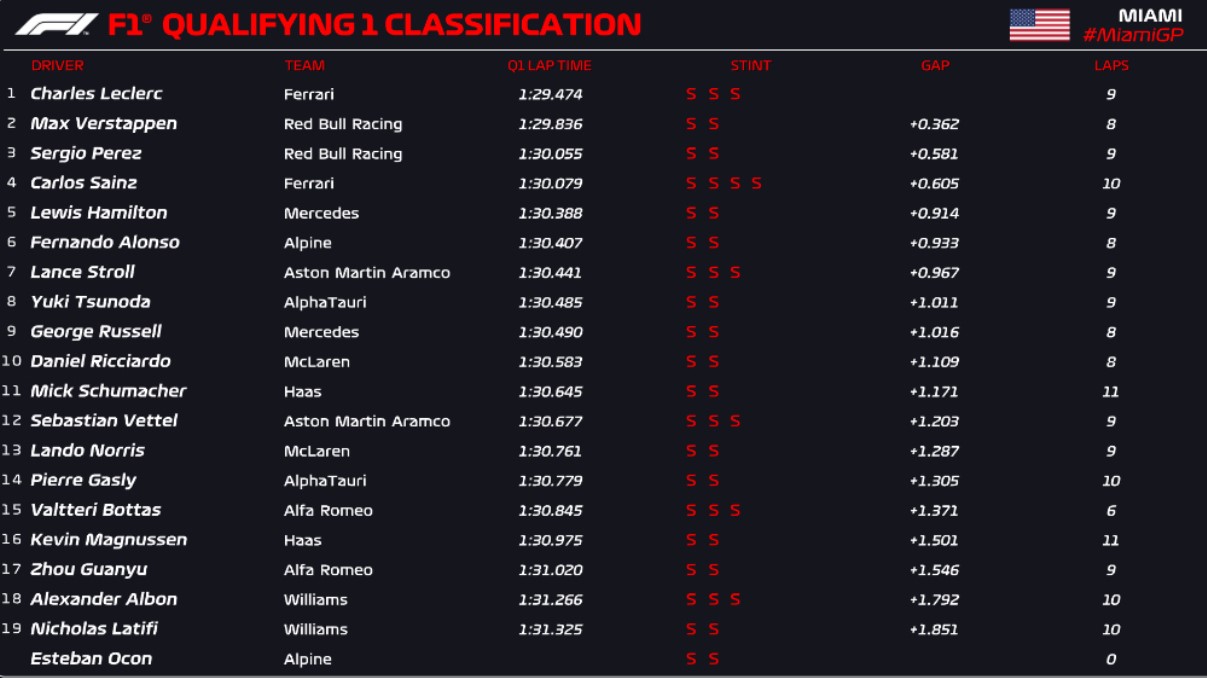Click the STINT column header
This screenshot has width=1207, height=678.
[750, 66]
